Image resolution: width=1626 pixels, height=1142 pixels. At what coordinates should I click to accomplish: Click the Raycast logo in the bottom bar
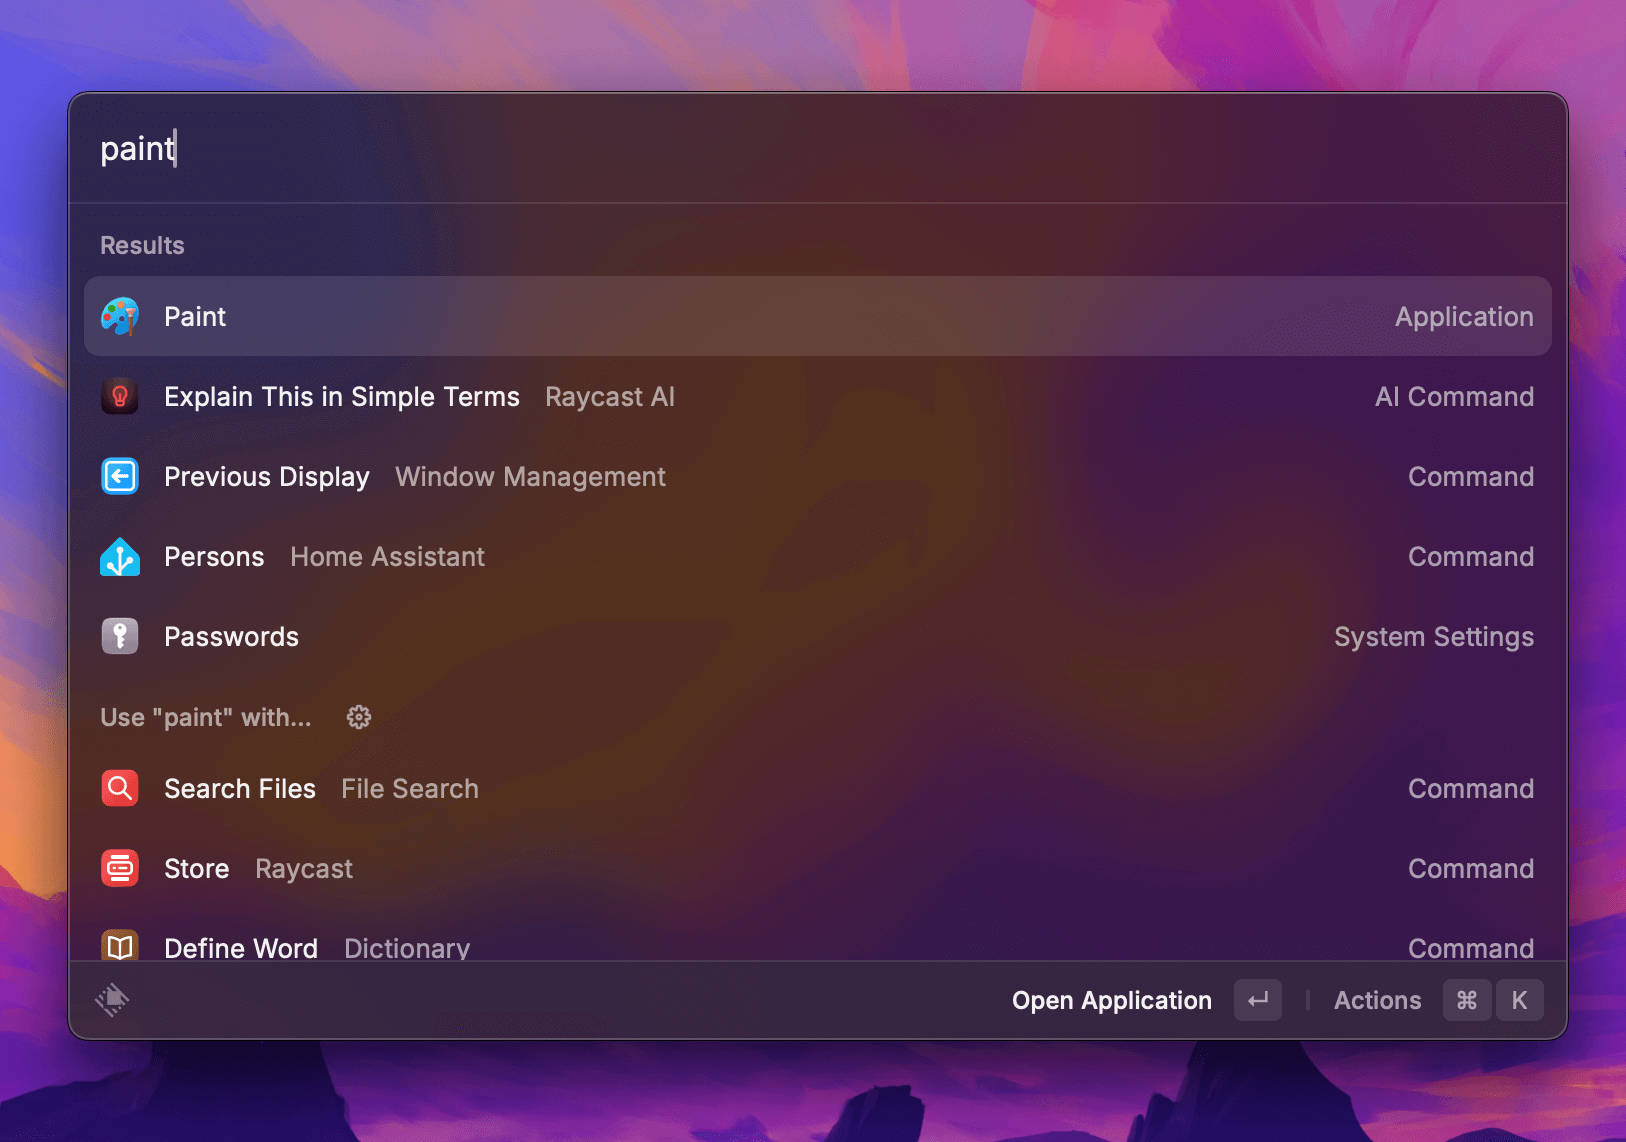tap(113, 999)
